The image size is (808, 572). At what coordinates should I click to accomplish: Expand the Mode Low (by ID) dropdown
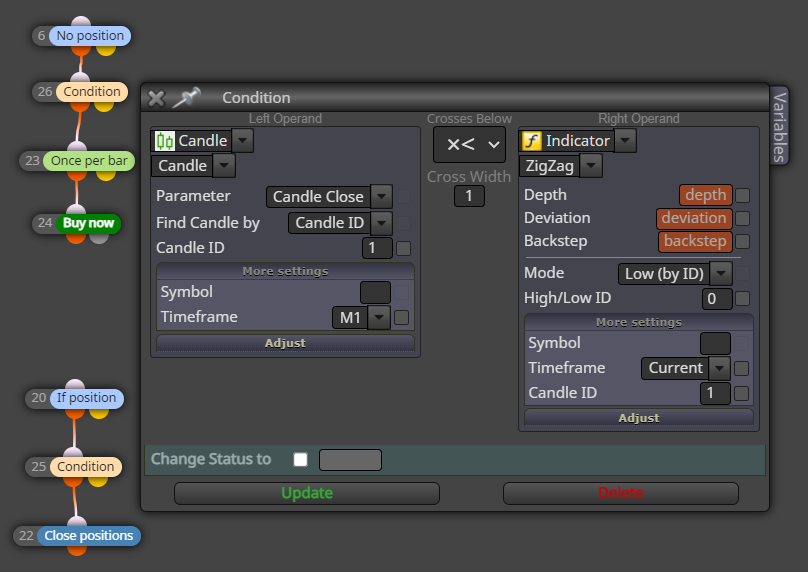[x=721, y=274]
